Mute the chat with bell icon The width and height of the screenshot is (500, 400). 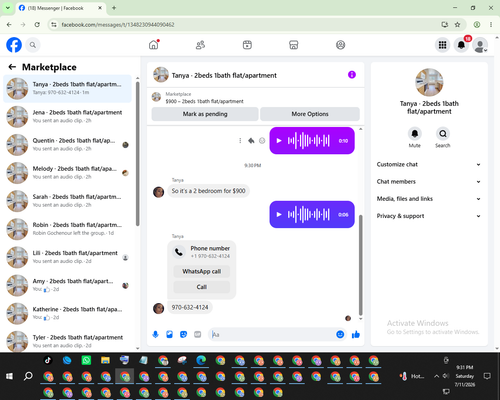click(415, 134)
